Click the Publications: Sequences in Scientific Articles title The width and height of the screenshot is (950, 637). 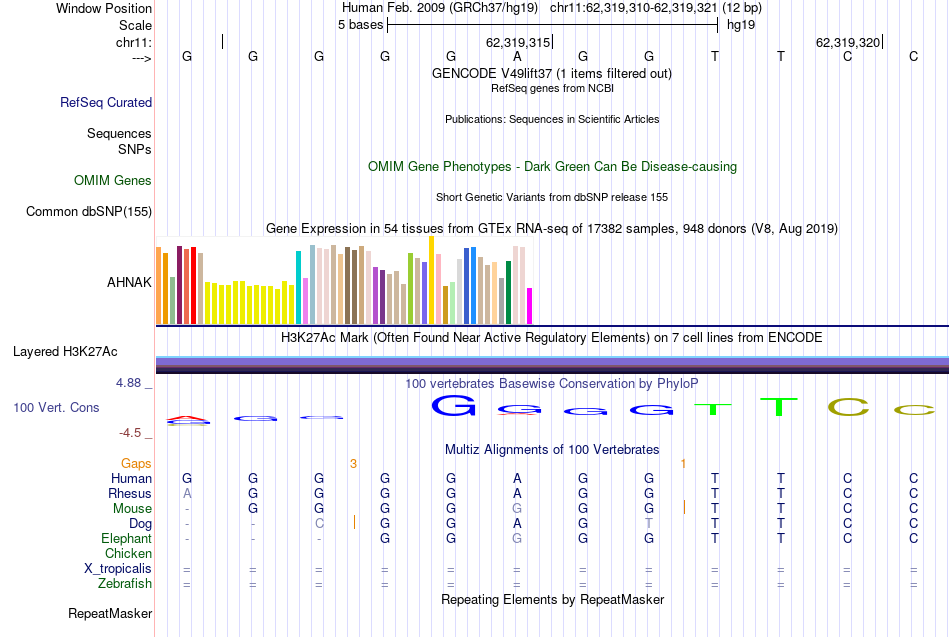pyautogui.click(x=552, y=119)
